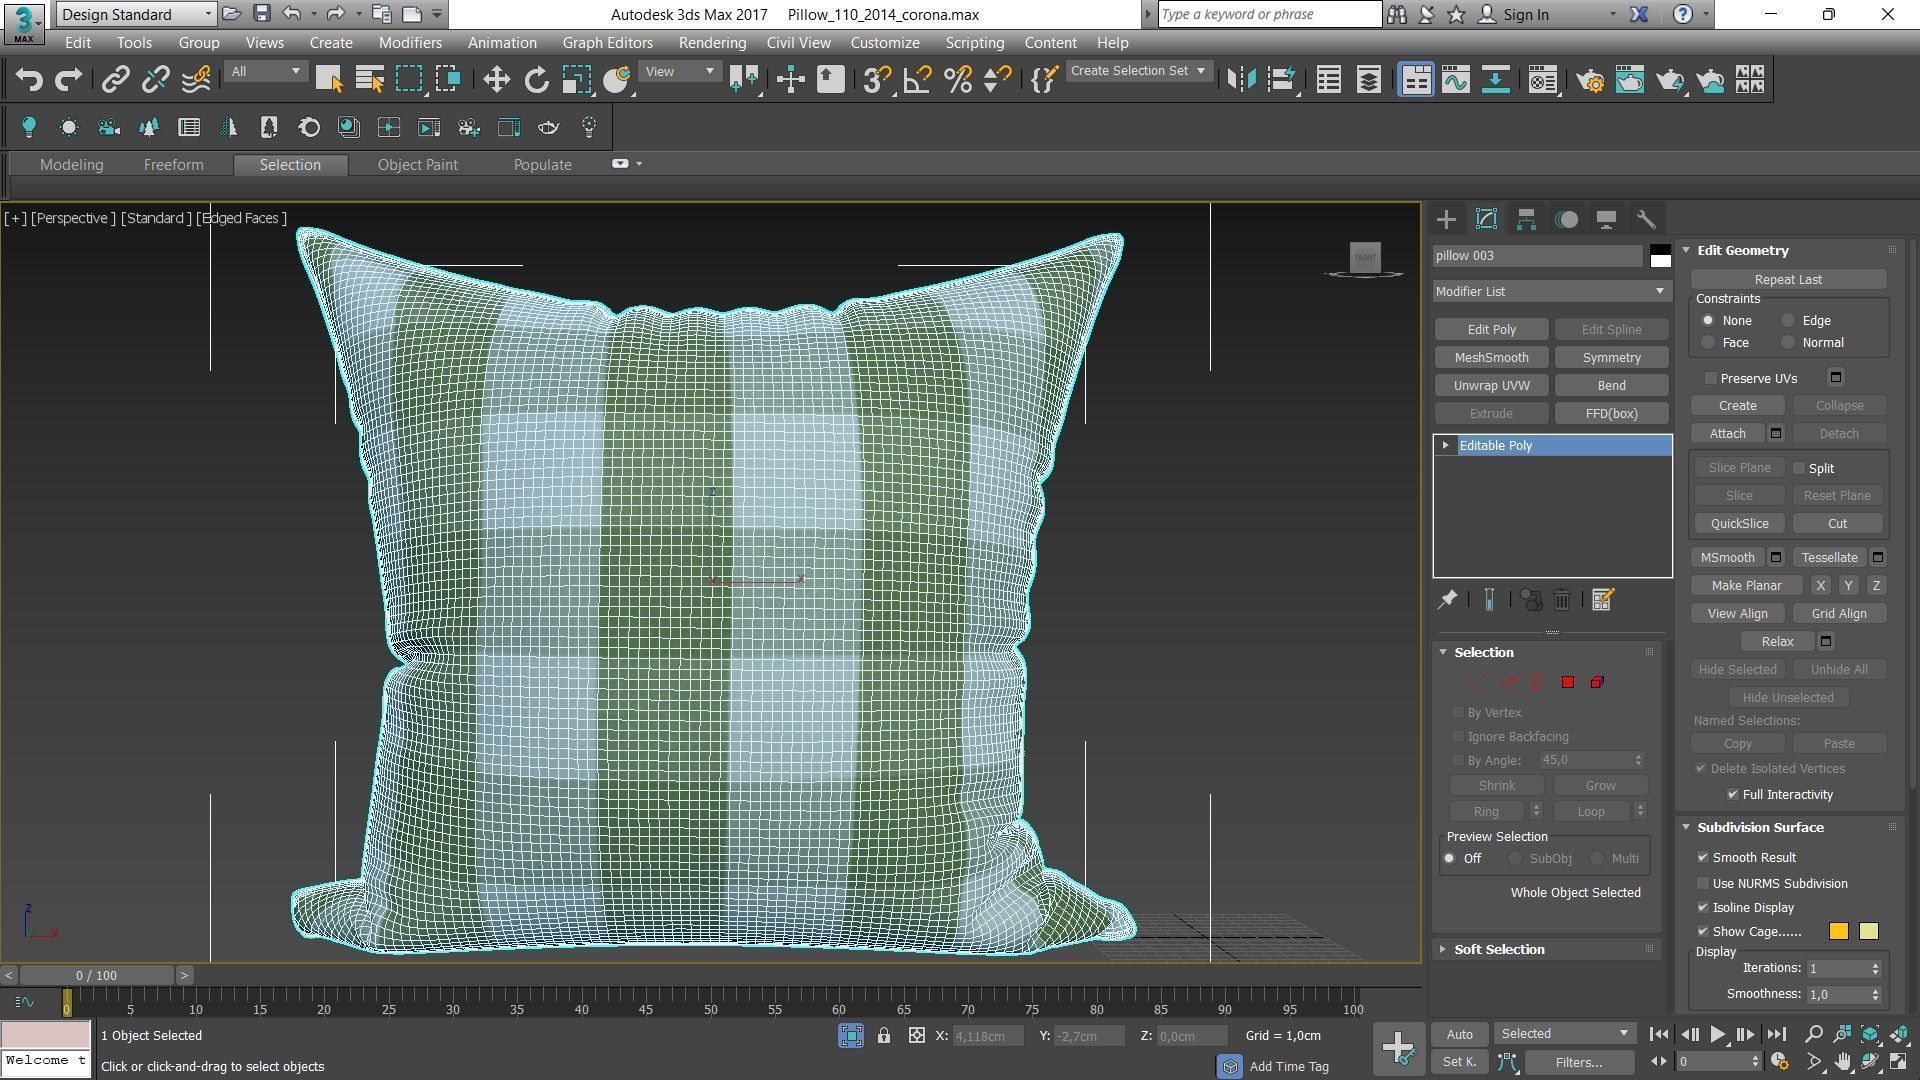
Task: Click the orange cage color swatch
Action: (x=1838, y=932)
